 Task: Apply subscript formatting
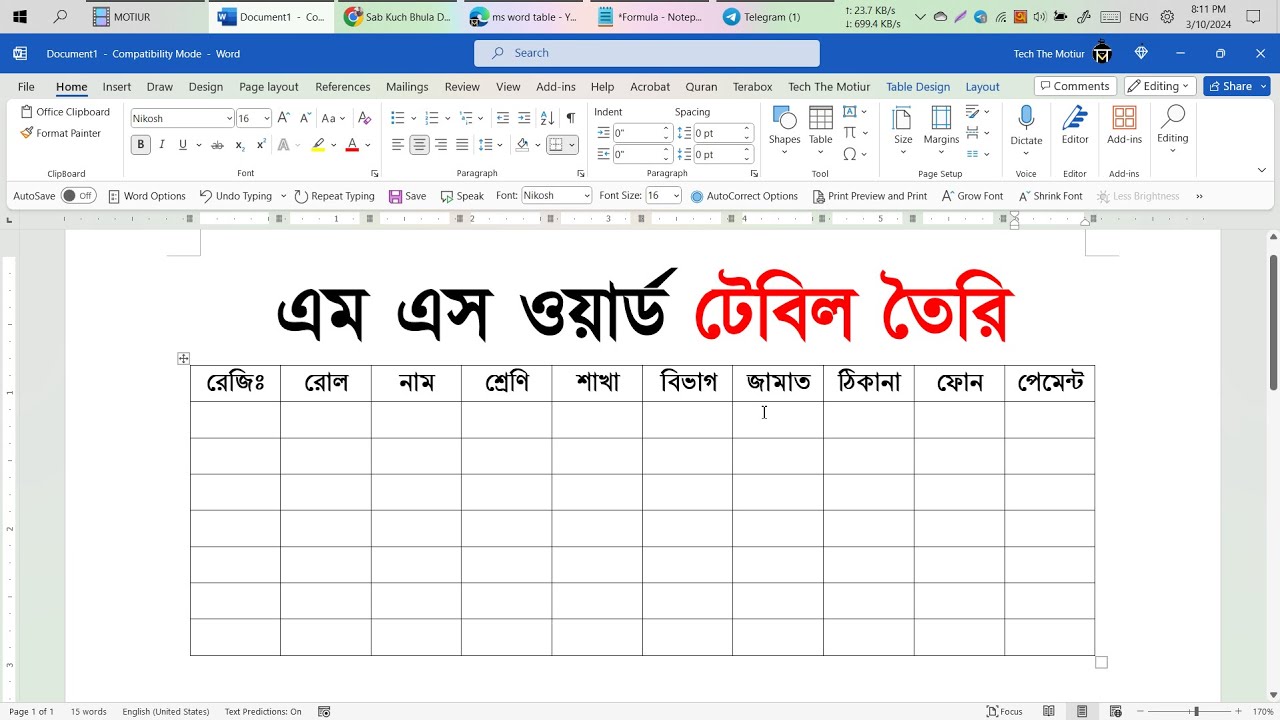[x=240, y=145]
